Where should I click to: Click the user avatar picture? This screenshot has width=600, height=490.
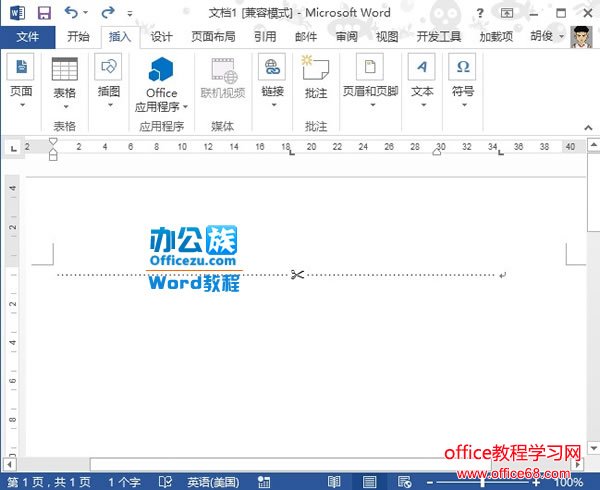pos(582,37)
